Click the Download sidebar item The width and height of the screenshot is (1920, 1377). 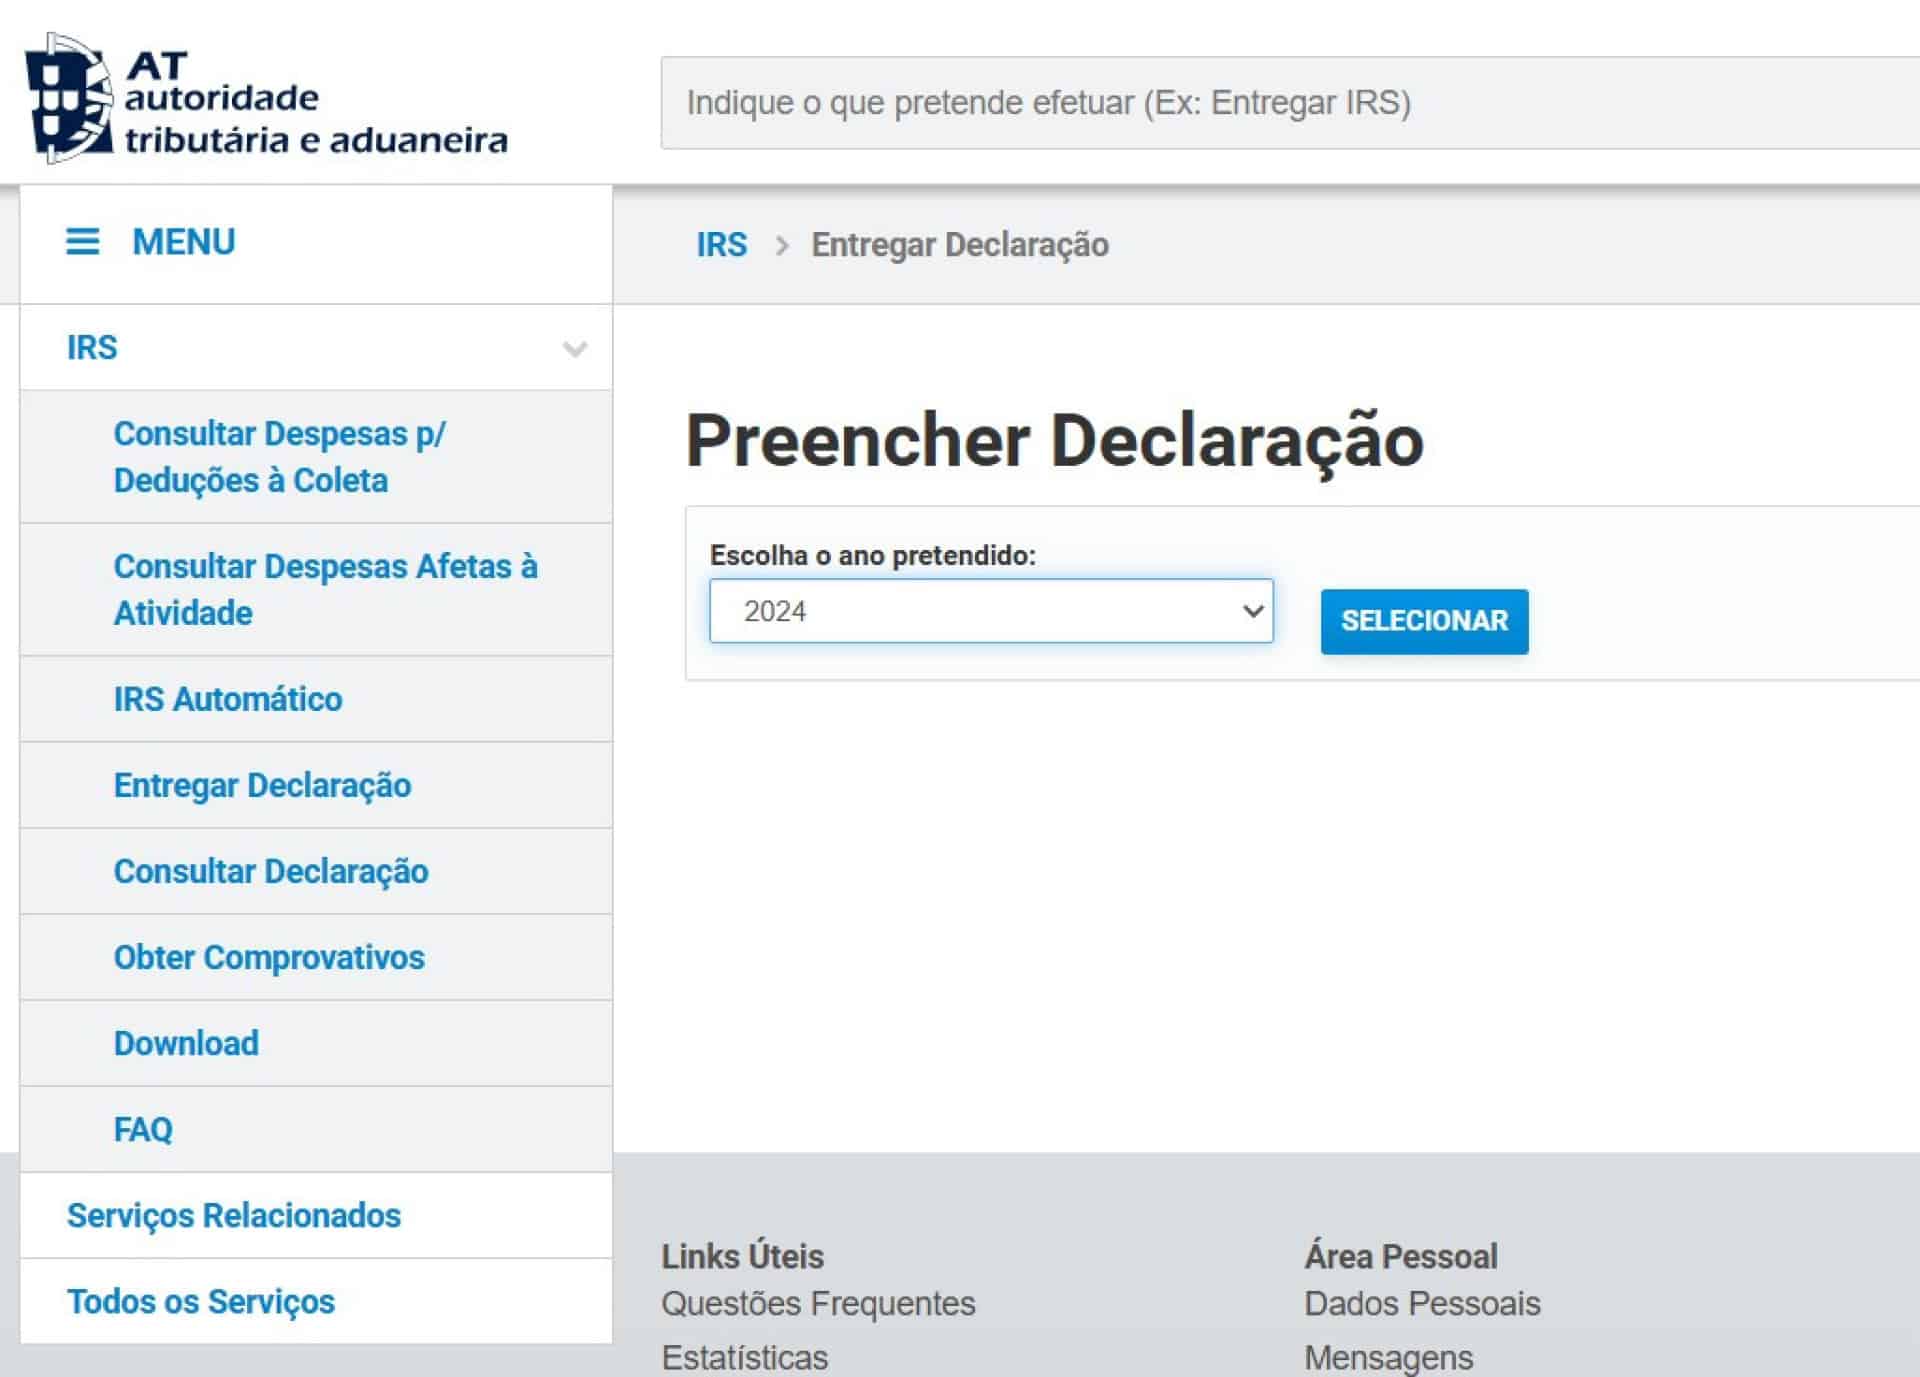coord(186,1043)
